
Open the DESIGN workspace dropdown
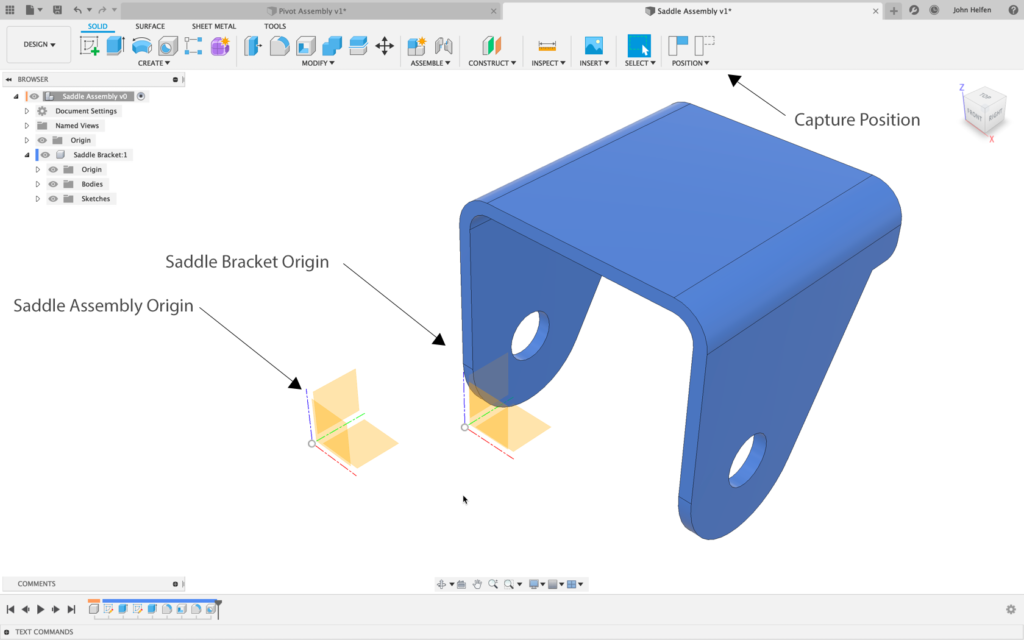39,45
